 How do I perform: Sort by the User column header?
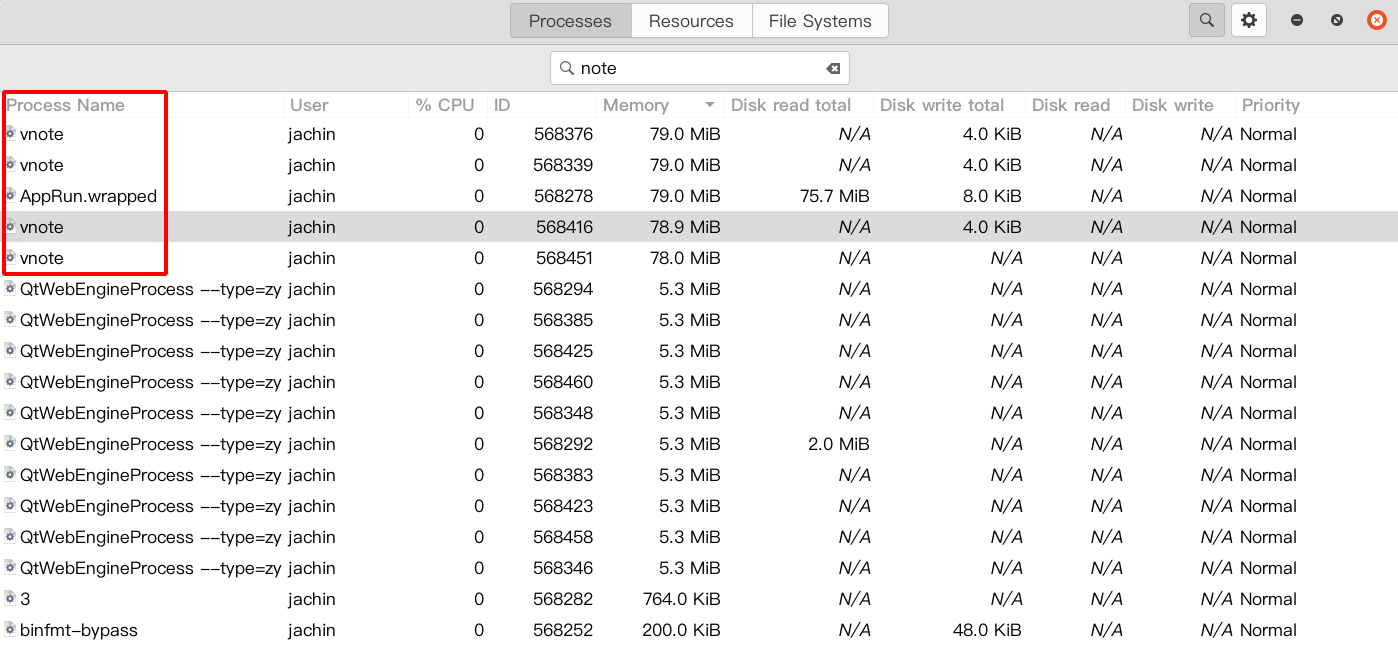(309, 105)
